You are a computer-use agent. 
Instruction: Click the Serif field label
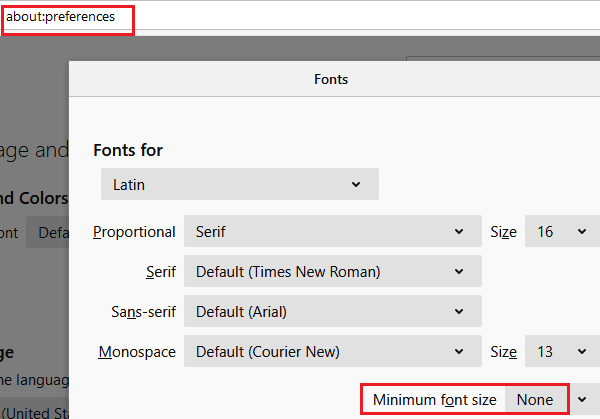[160, 272]
